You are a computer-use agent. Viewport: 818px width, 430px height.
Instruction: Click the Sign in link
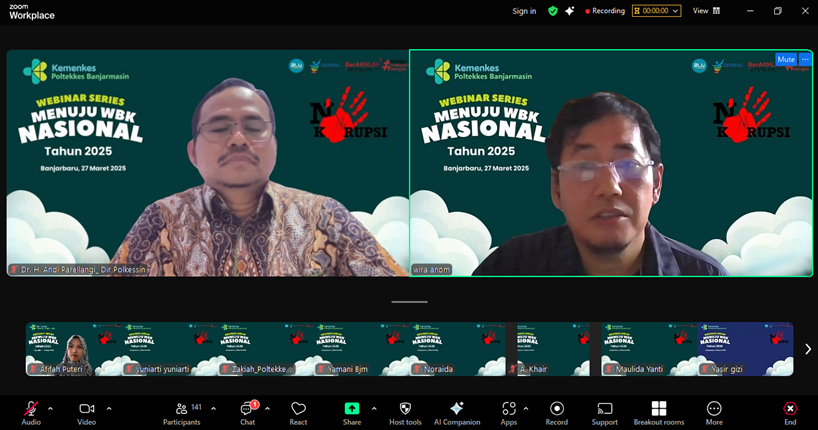tap(524, 11)
